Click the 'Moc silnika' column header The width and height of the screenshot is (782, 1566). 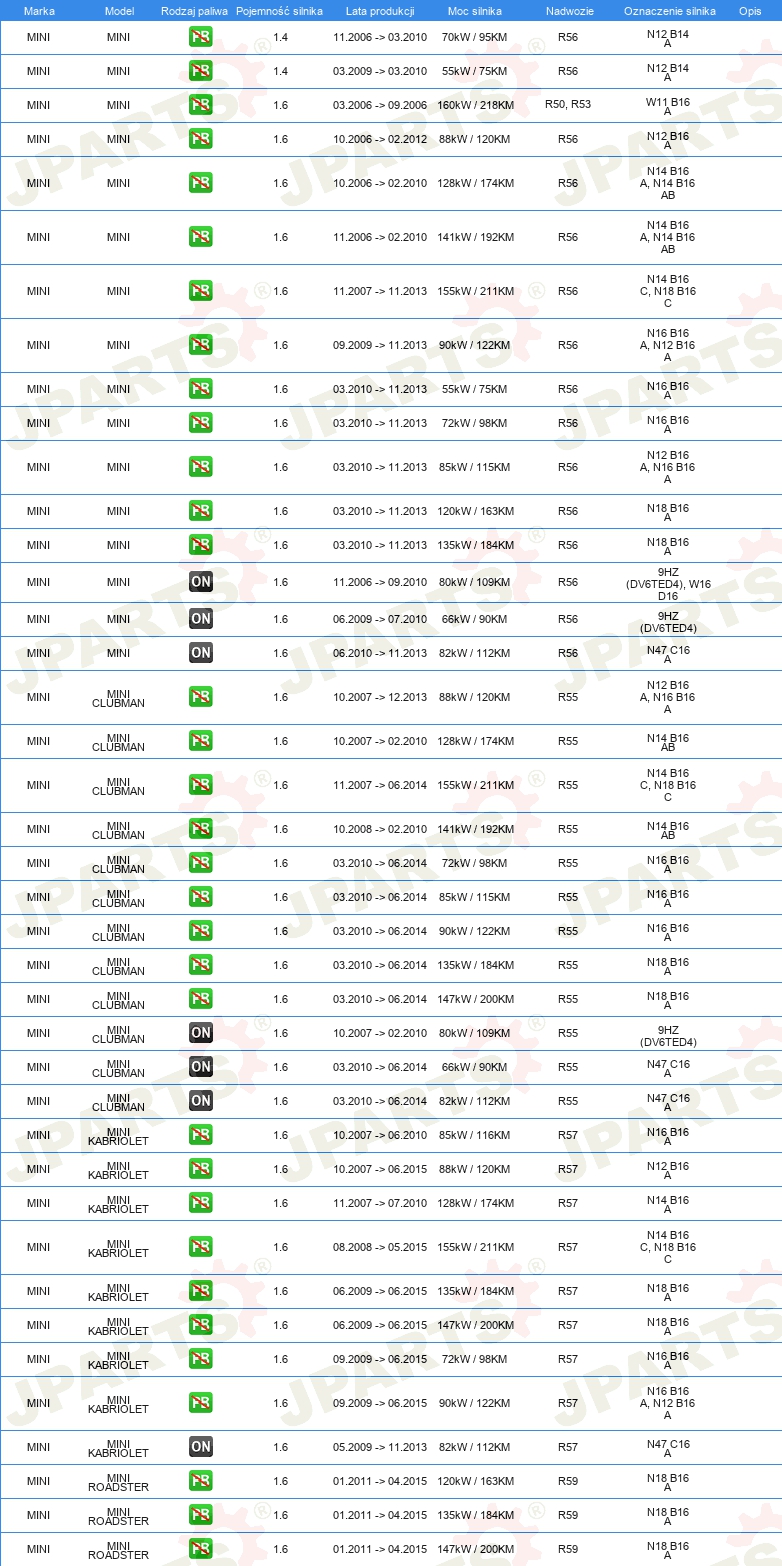[x=476, y=10]
